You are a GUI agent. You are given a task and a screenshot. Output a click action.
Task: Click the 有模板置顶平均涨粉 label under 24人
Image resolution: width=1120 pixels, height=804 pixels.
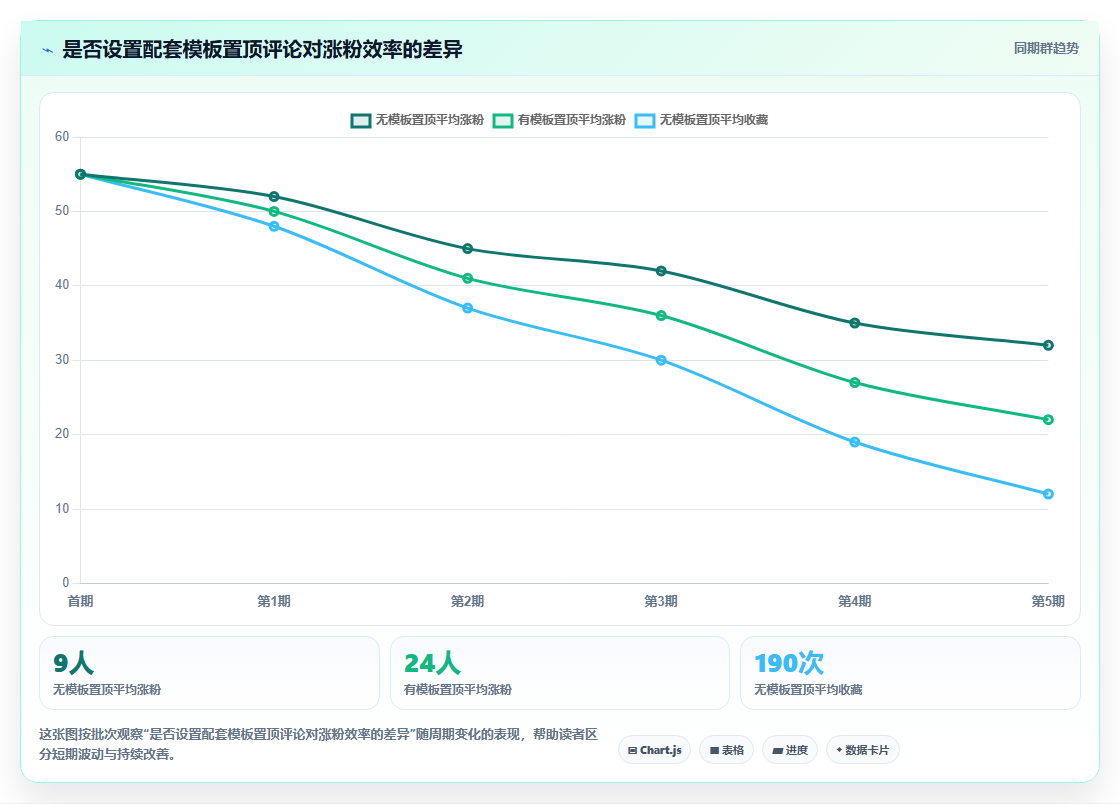[x=458, y=690]
